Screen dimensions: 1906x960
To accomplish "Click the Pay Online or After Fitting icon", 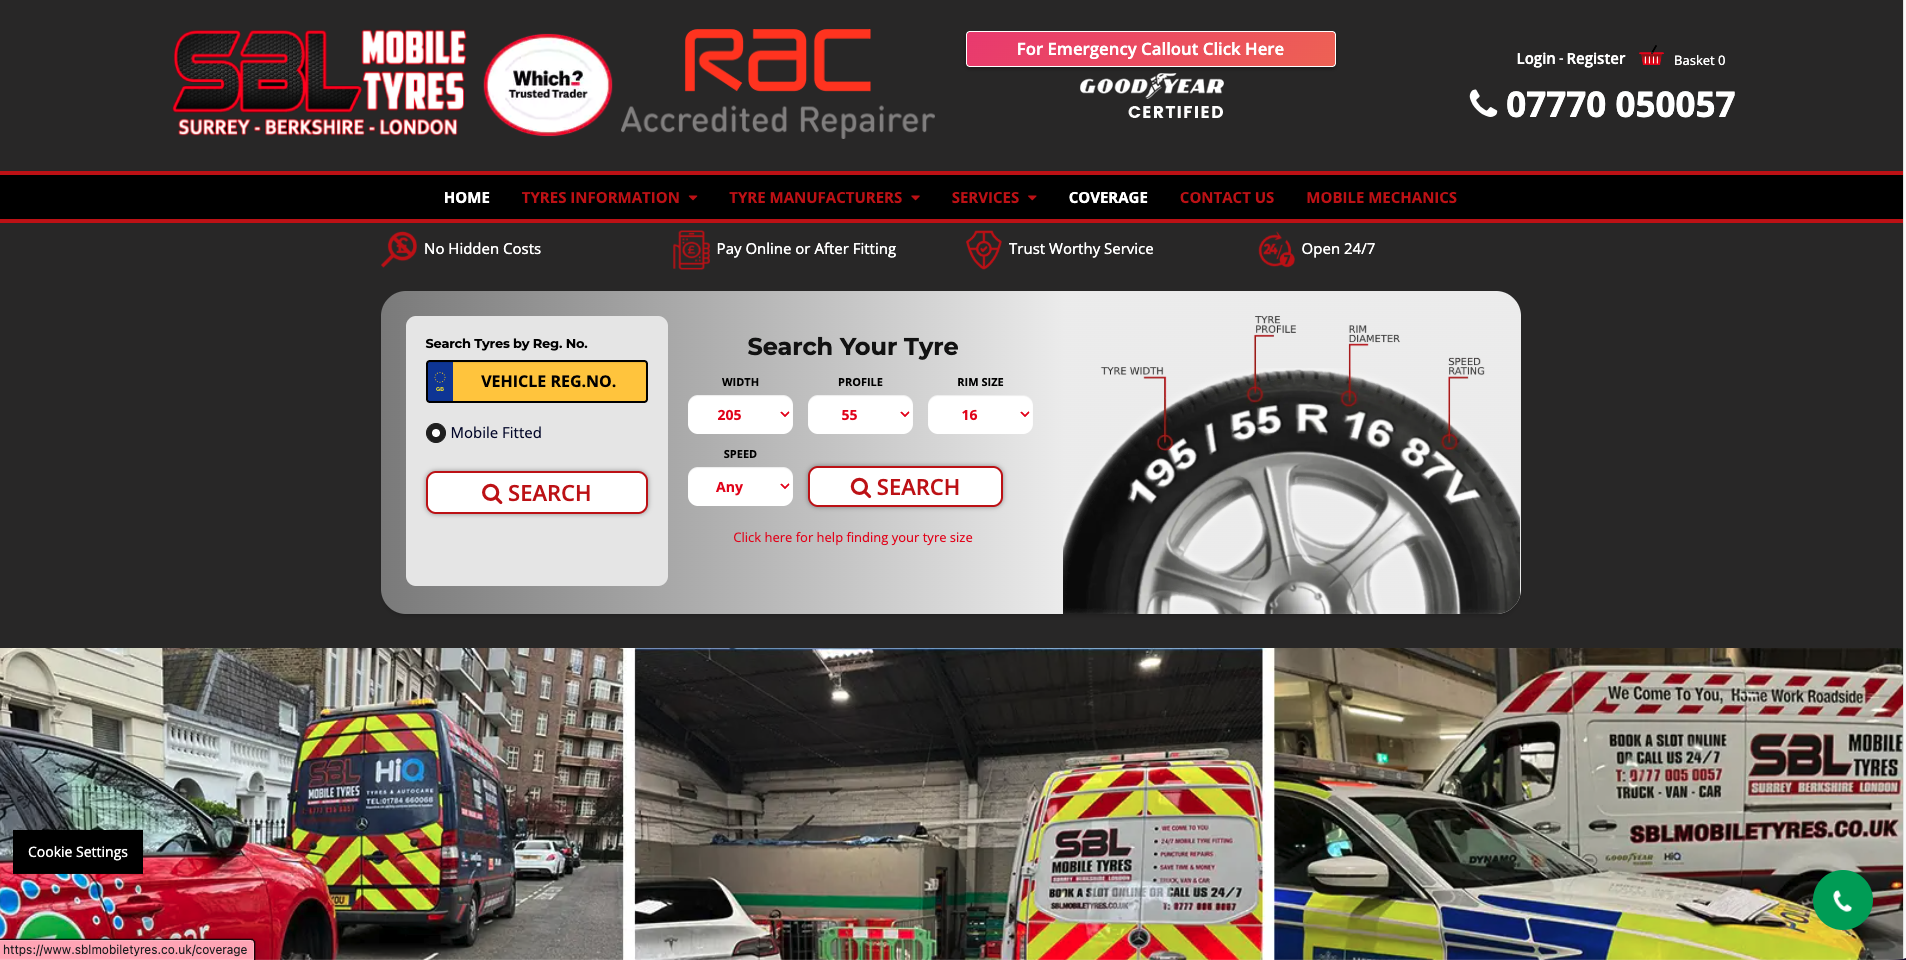I will pyautogui.click(x=691, y=249).
